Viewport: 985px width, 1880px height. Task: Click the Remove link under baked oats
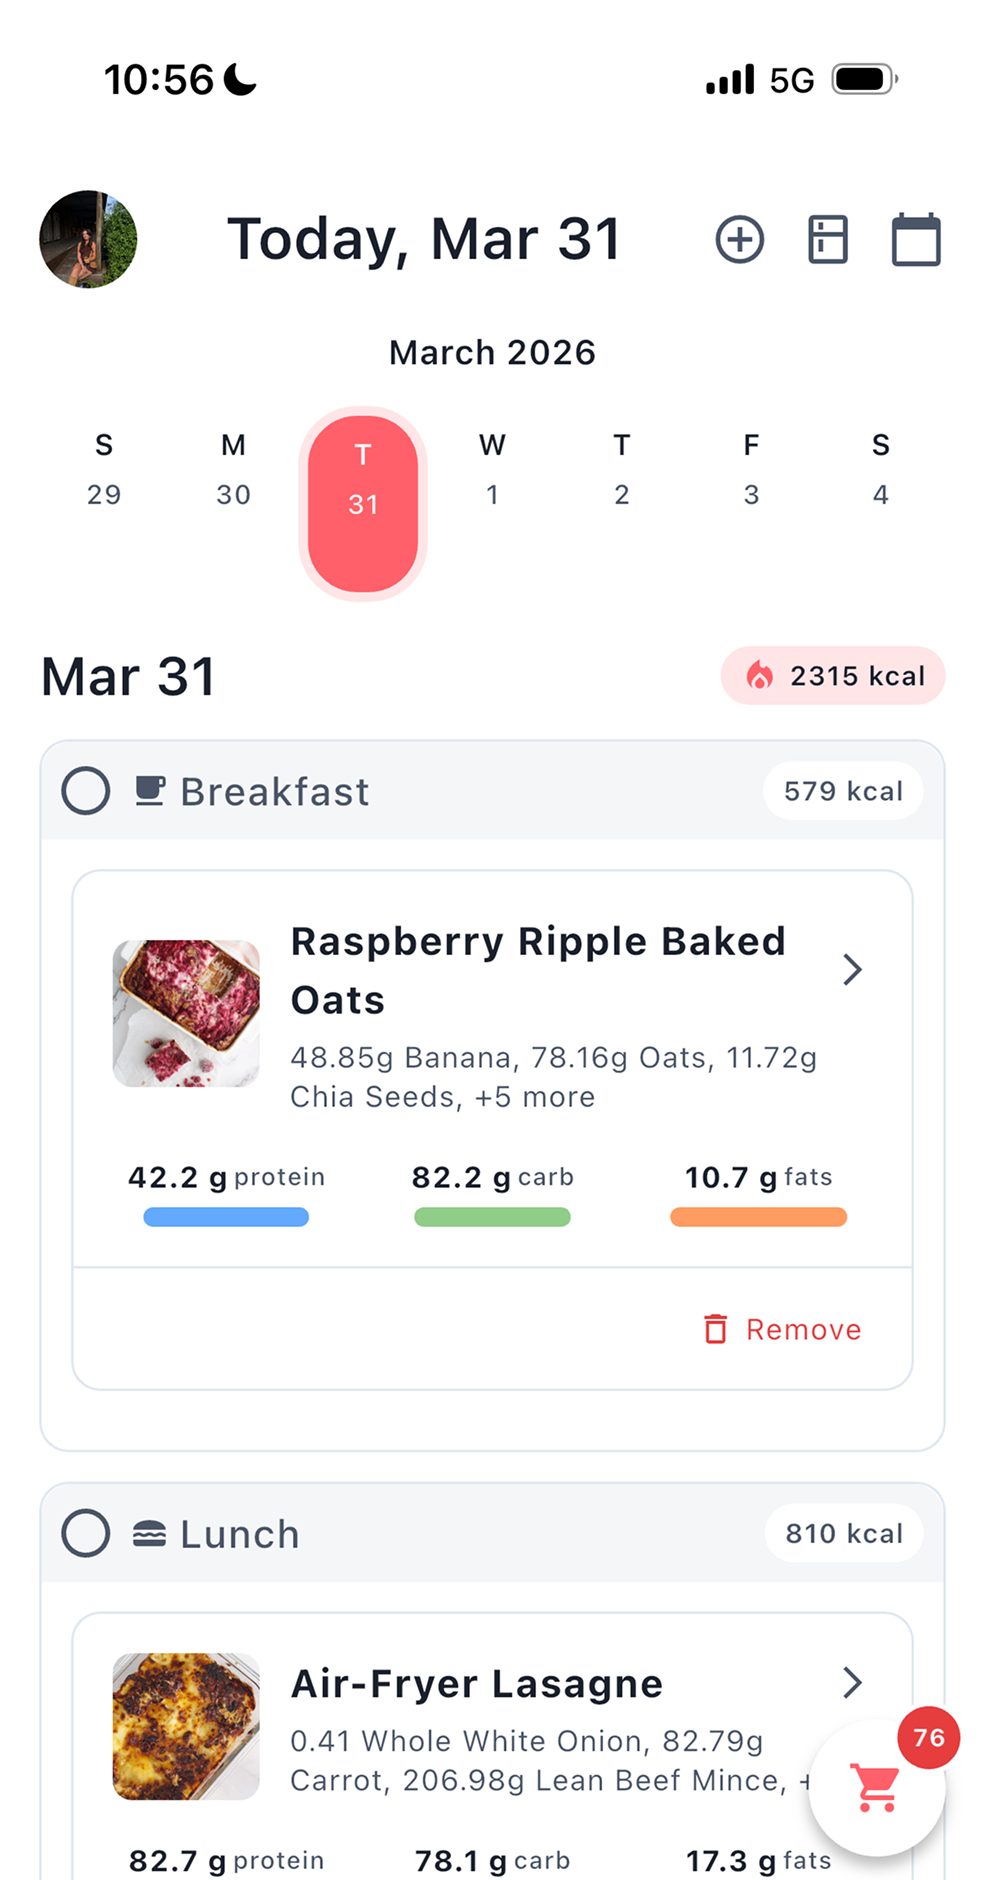tap(803, 1329)
